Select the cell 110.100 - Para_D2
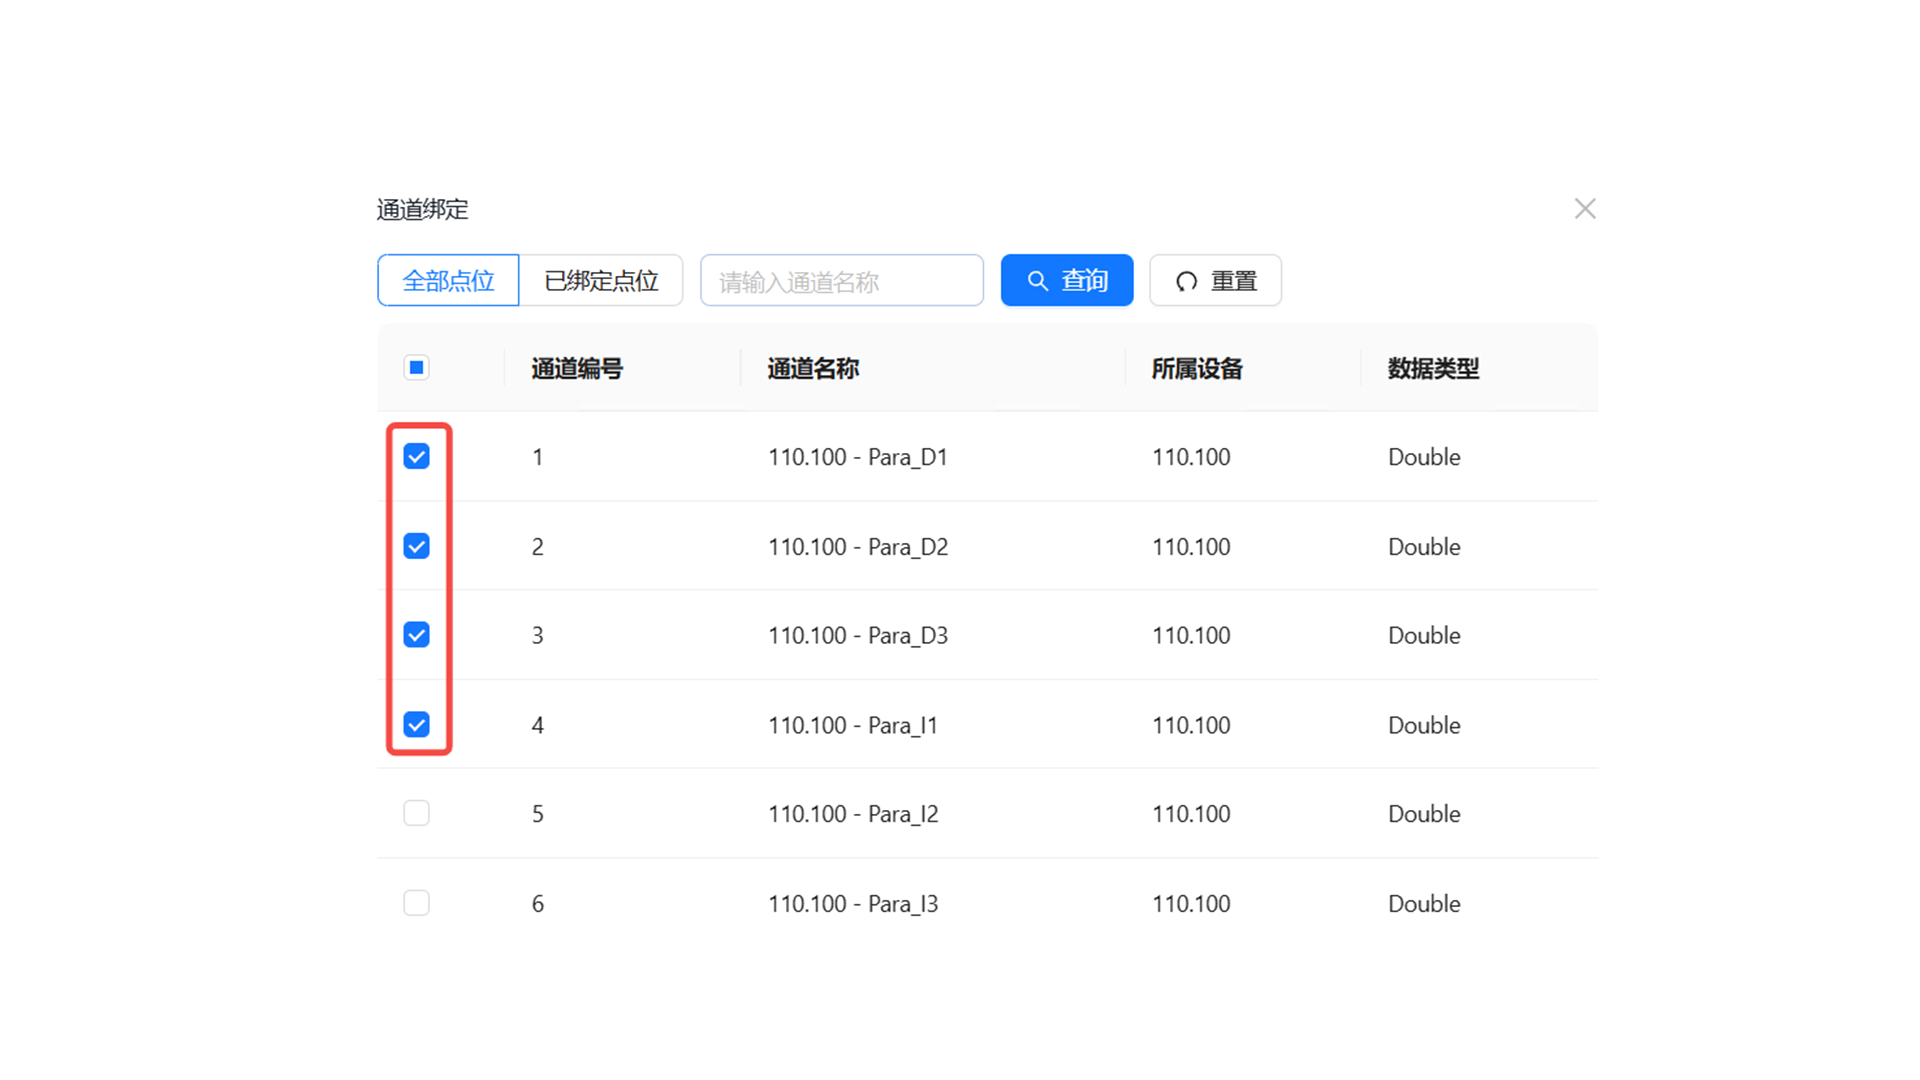This screenshot has width=1920, height=1080. tap(858, 547)
